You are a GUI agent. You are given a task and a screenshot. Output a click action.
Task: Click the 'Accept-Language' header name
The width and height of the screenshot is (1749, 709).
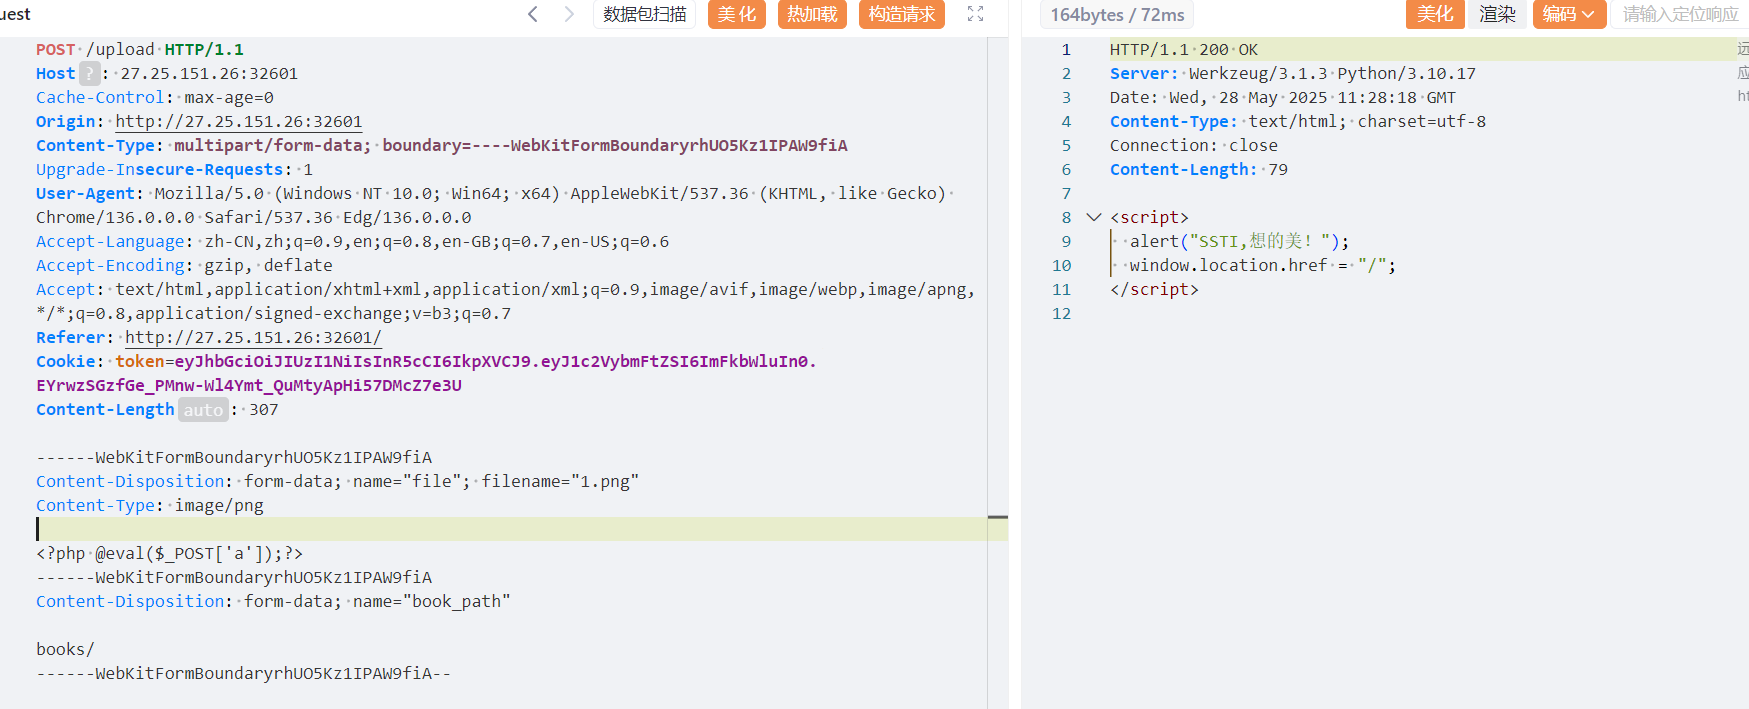[x=110, y=241]
